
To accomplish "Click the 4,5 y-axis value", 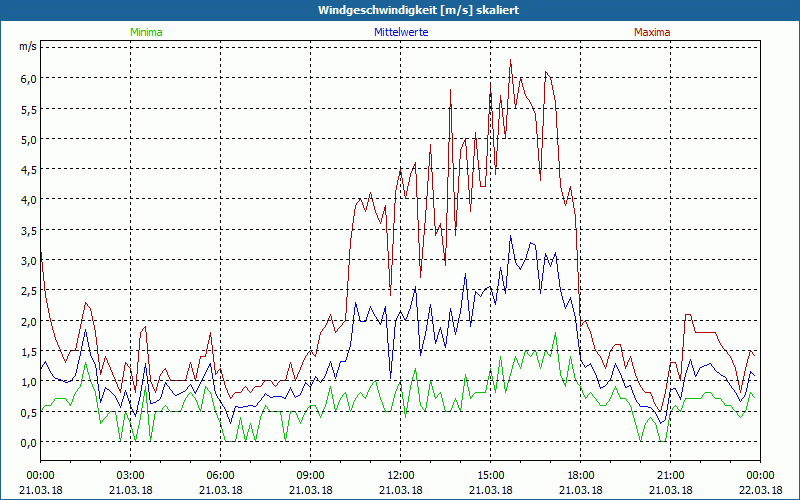I will (29, 169).
